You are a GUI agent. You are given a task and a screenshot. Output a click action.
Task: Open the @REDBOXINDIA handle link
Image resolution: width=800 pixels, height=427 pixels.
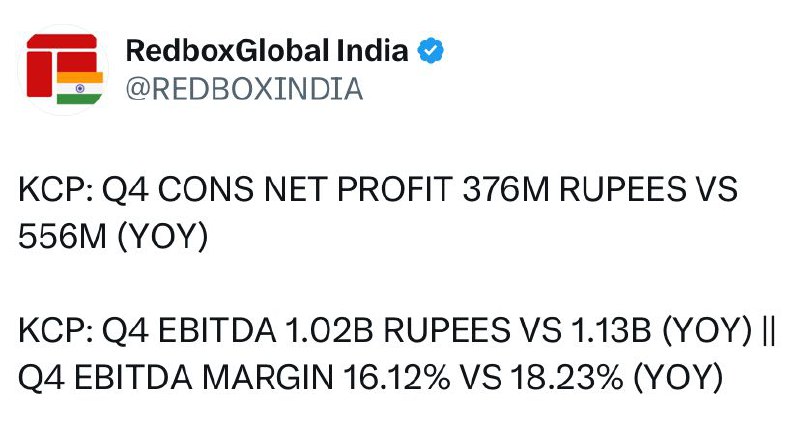(244, 89)
